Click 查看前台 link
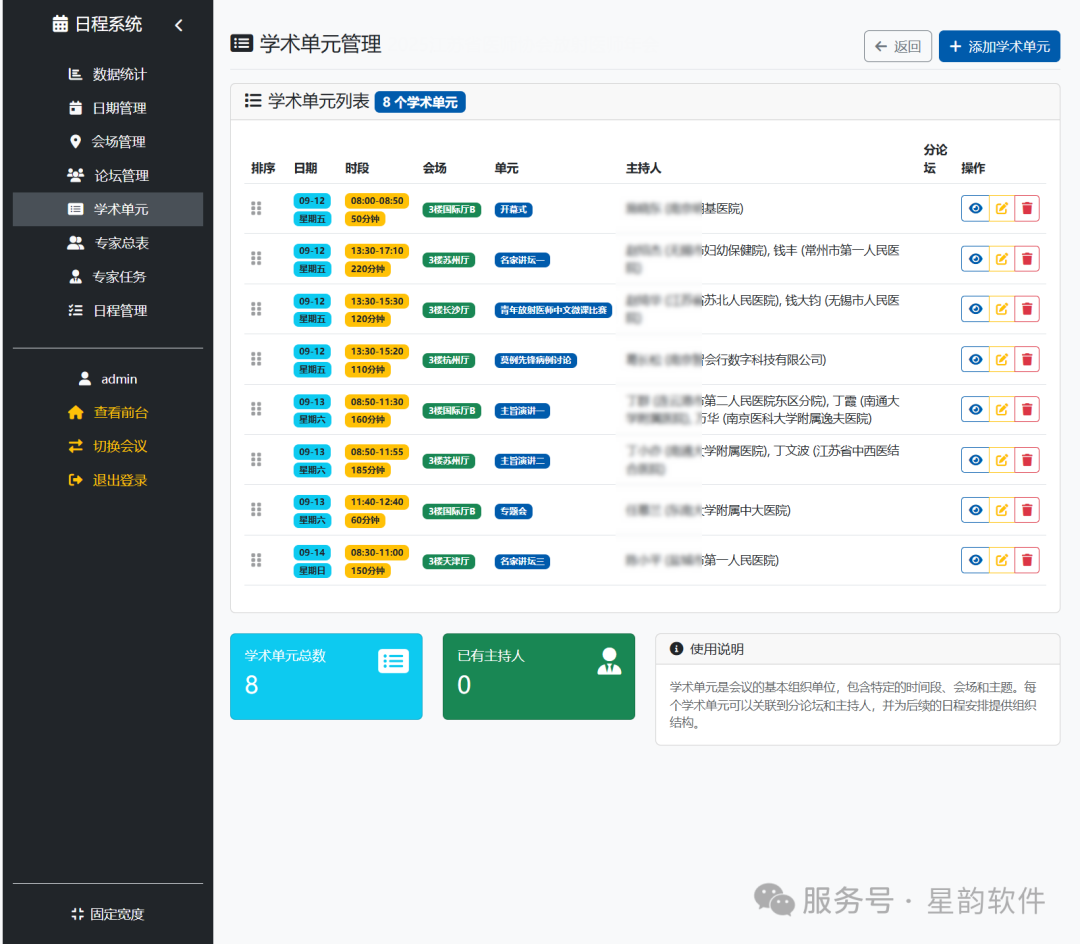Image resolution: width=1080 pixels, height=944 pixels. tap(107, 412)
